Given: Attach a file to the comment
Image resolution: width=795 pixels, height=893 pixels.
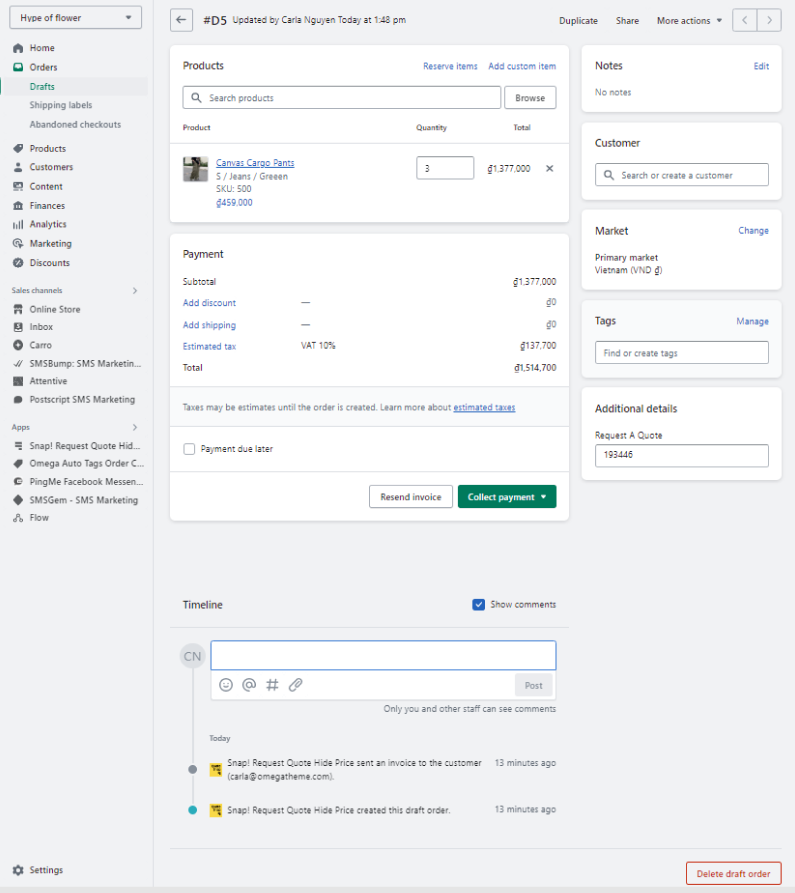Looking at the screenshot, I should click(295, 685).
